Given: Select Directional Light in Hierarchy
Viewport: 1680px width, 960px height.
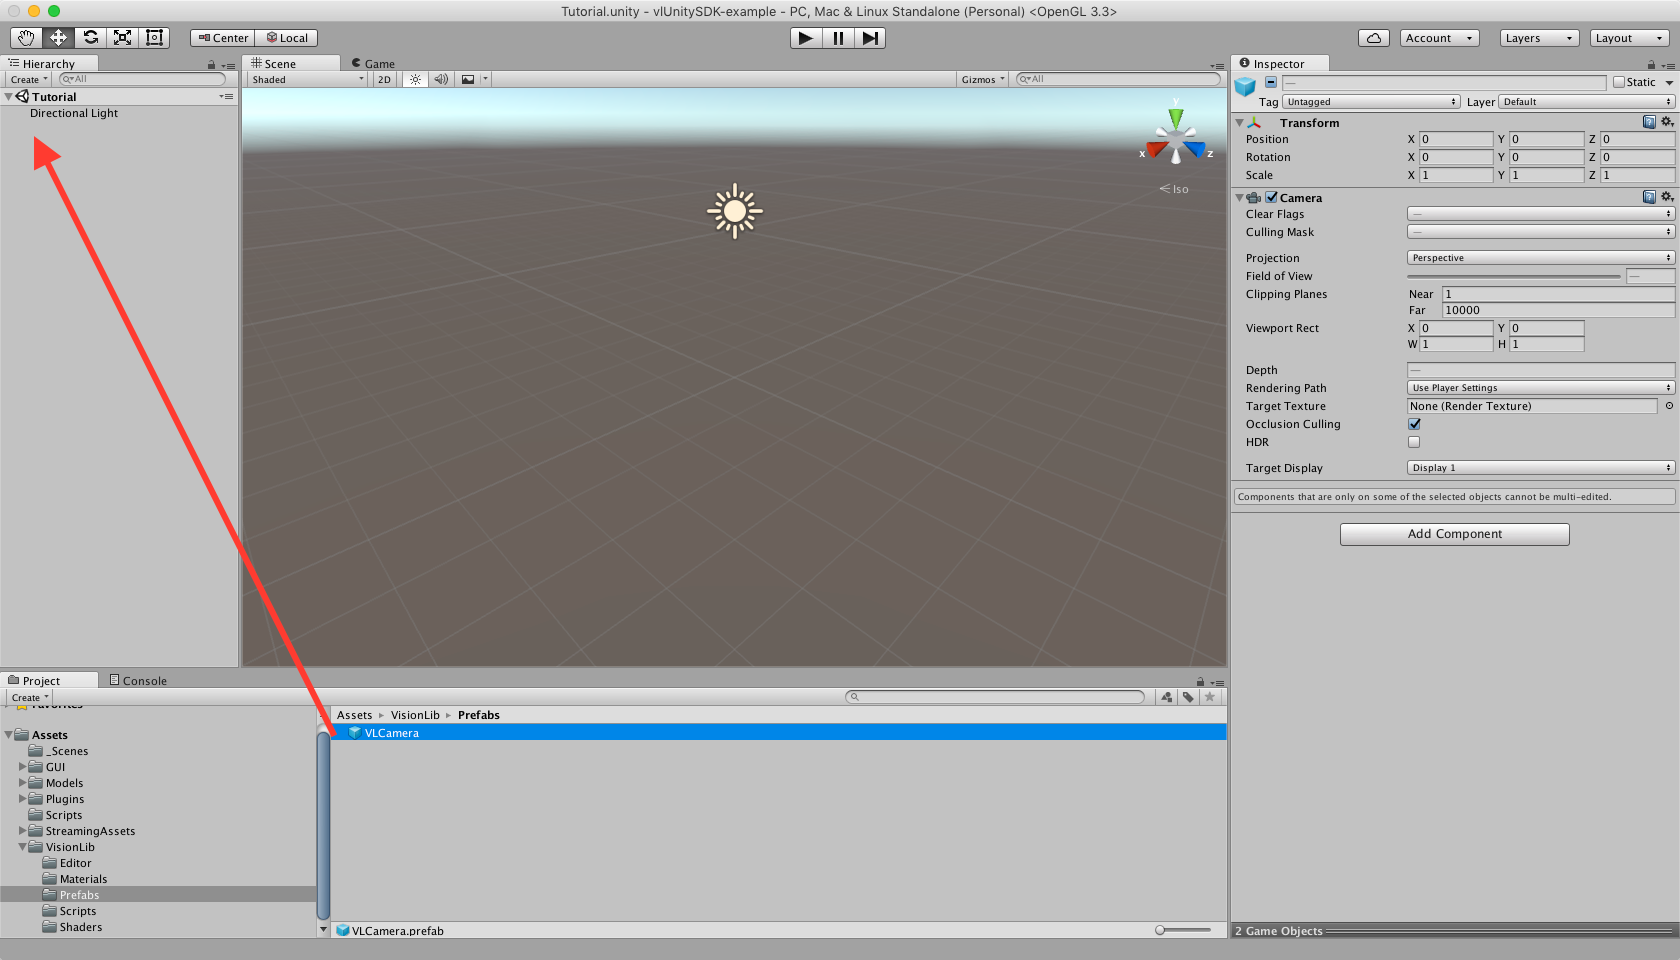Looking at the screenshot, I should tap(74, 114).
